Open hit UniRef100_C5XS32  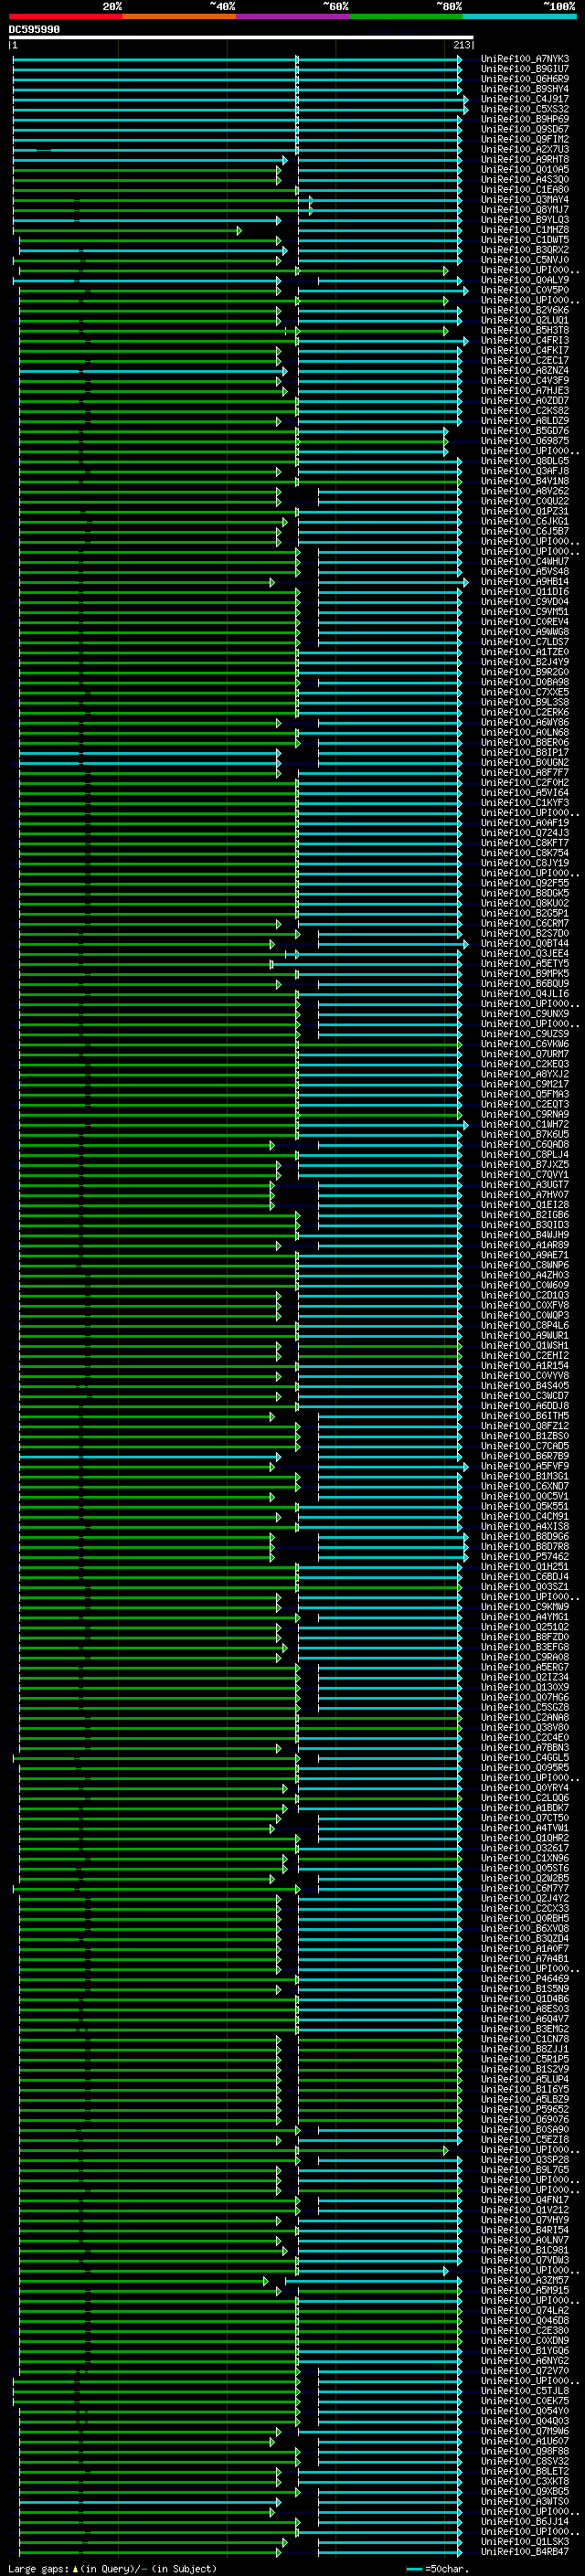pyautogui.click(x=525, y=109)
